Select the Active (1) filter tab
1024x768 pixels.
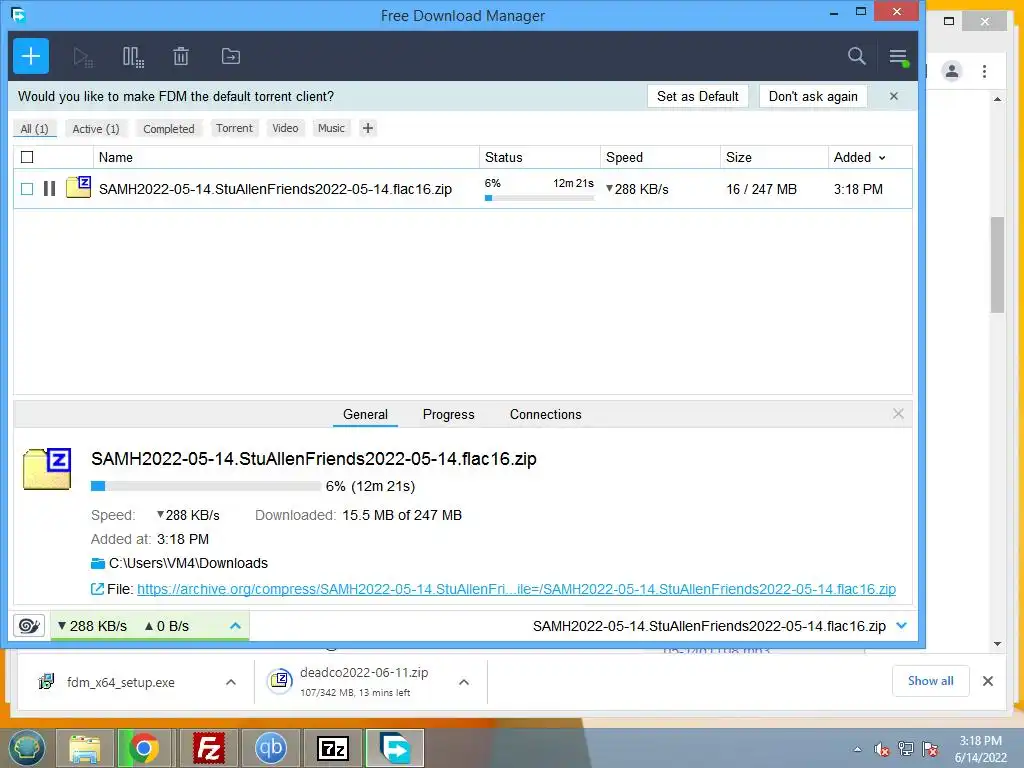[96, 129]
